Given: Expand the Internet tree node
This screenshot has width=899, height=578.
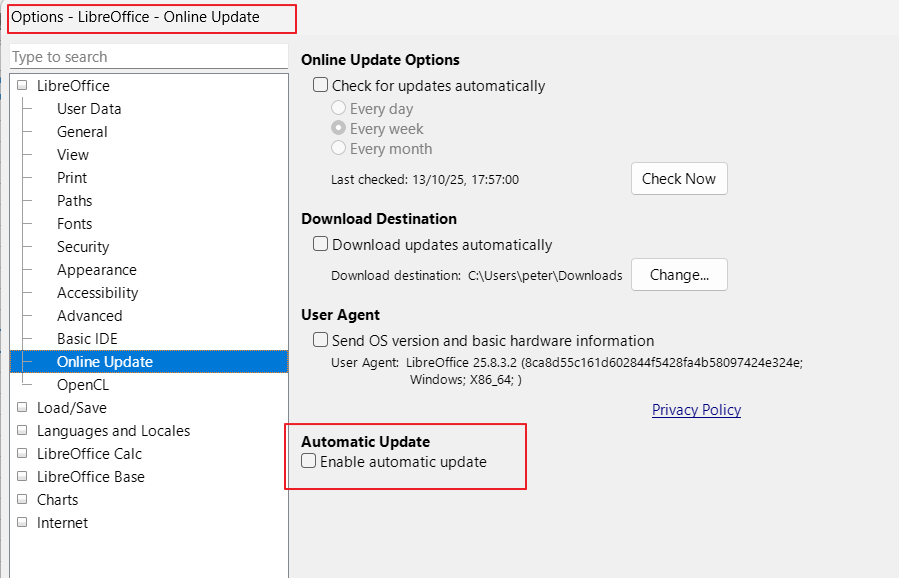Looking at the screenshot, I should tap(22, 523).
